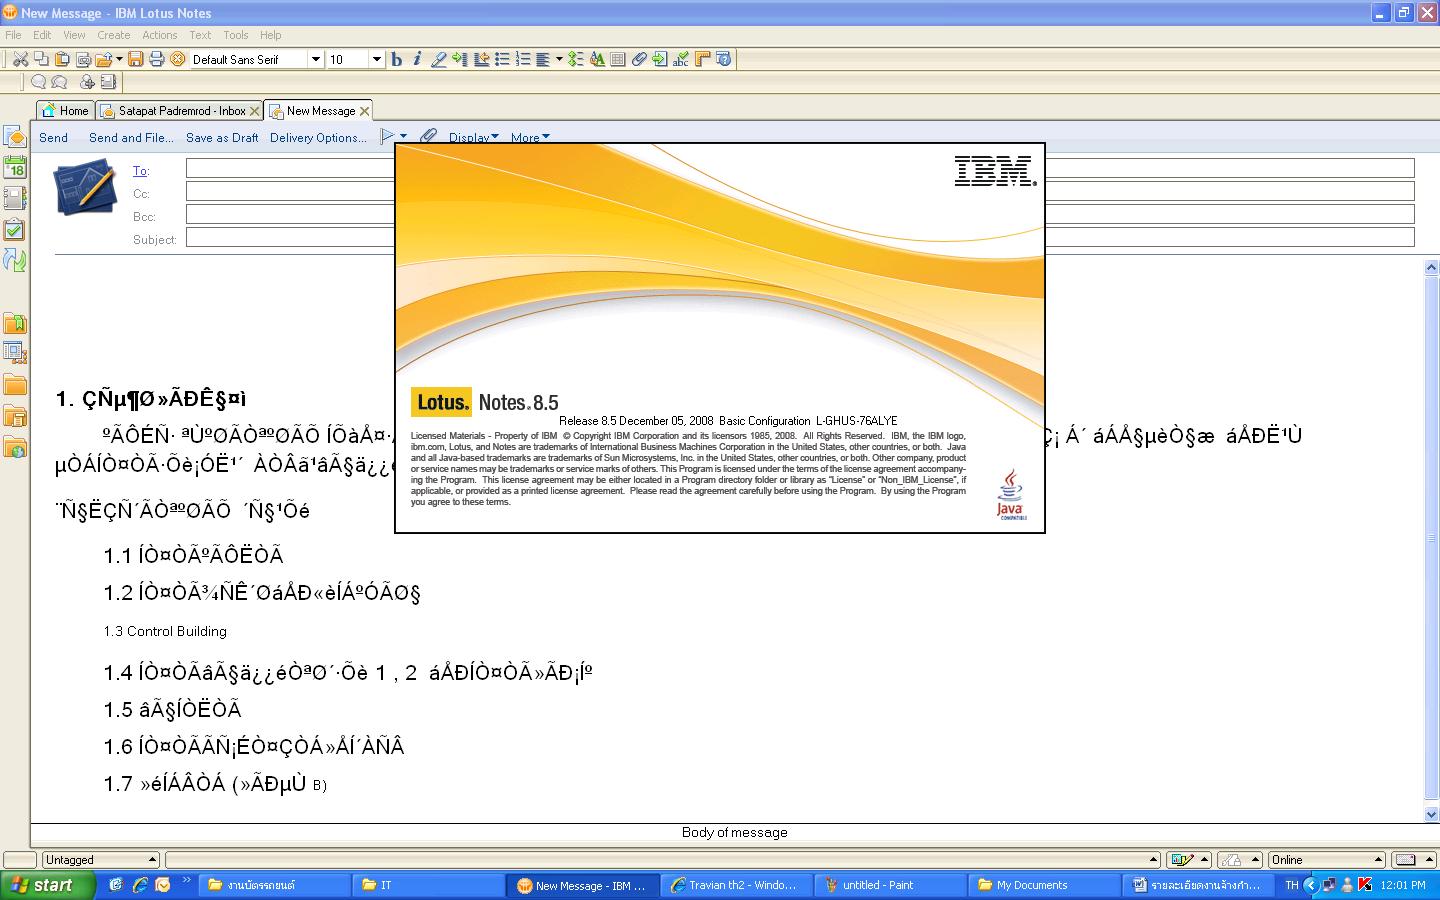This screenshot has height=900, width=1440.
Task: Click the Reply to All icon
Action: click(59, 82)
